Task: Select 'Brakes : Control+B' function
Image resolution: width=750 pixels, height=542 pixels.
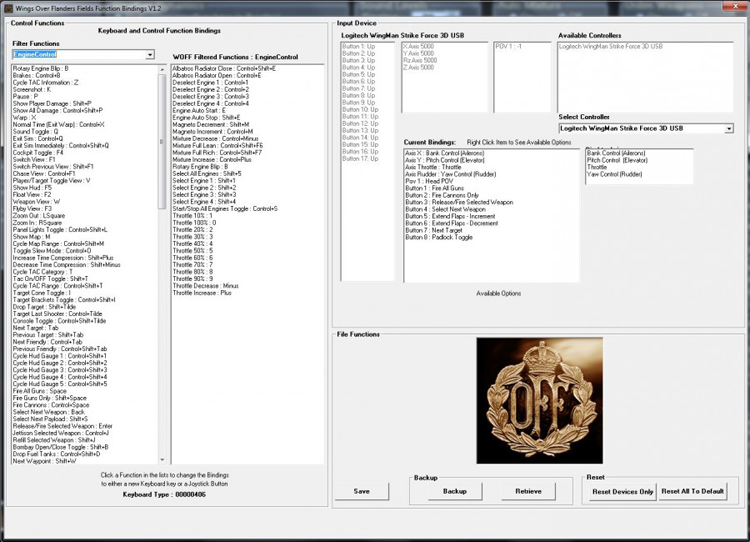Action: 36,76
